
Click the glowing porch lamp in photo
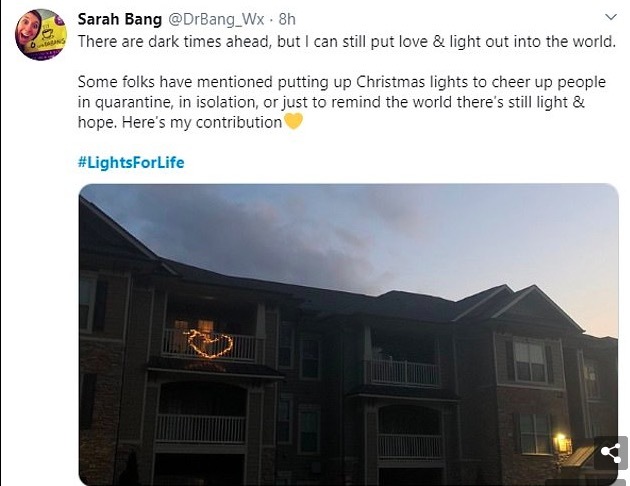[x=563, y=441]
